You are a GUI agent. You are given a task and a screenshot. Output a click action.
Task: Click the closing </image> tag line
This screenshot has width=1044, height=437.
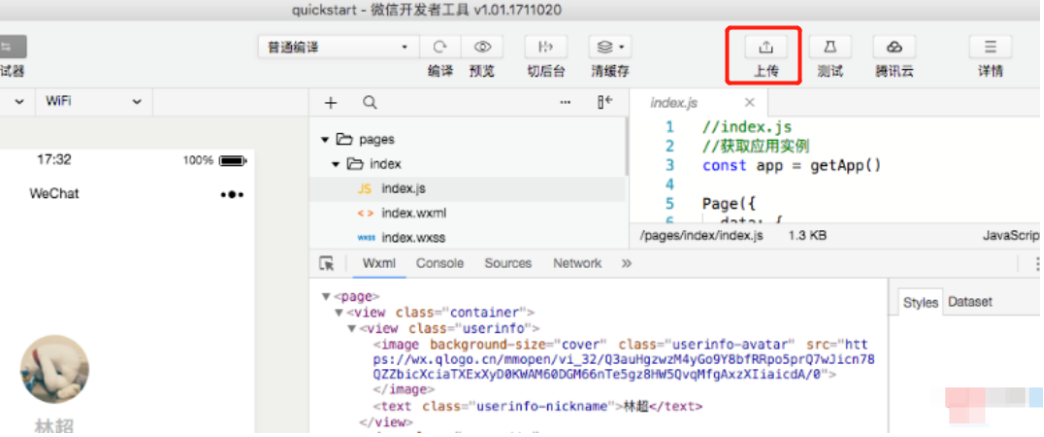403,390
